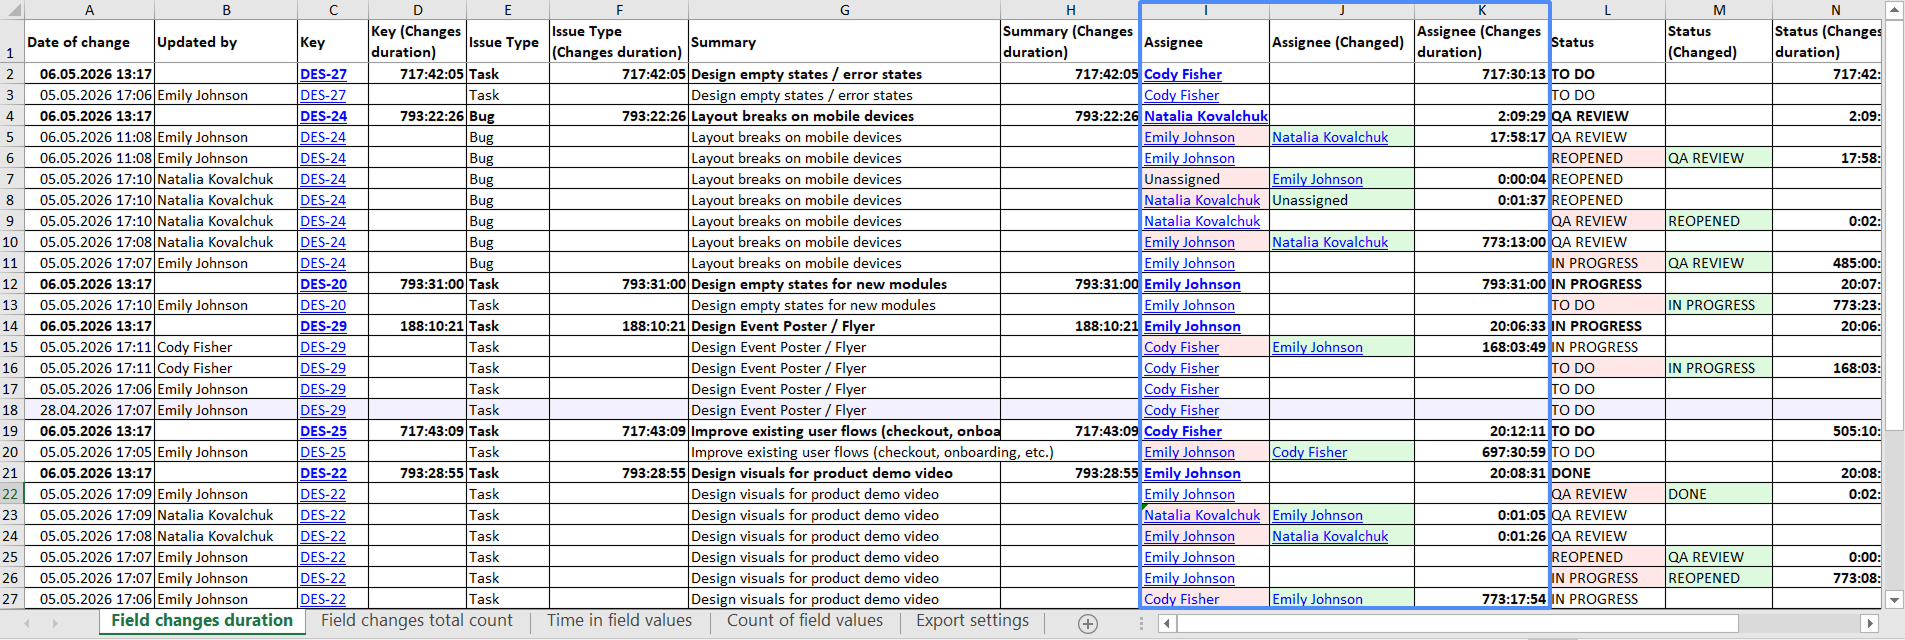The height and width of the screenshot is (640, 1905).
Task: Click vertical scrollbar down arrow
Action: (x=1894, y=600)
